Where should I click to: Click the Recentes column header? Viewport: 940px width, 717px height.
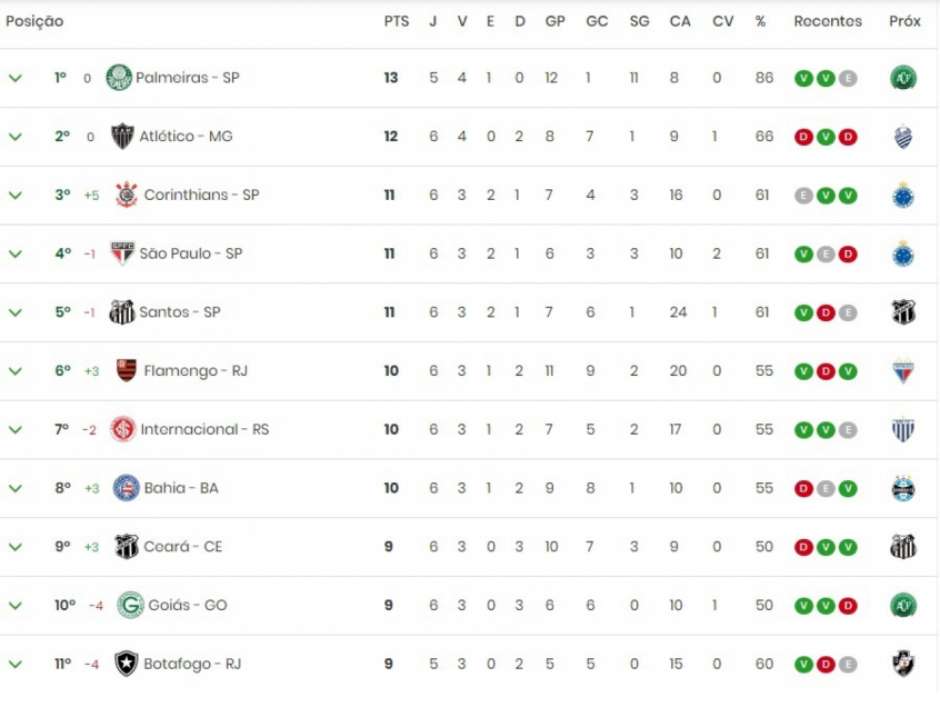coord(828,20)
